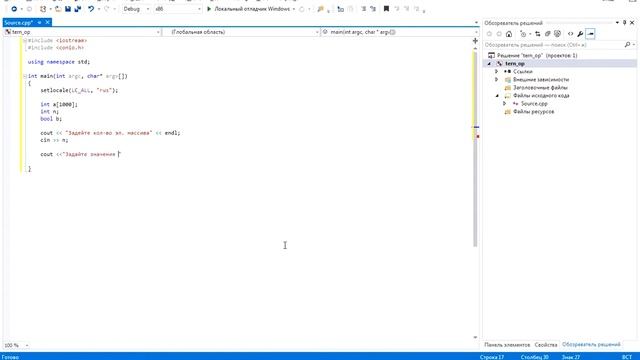Click the open file folder icon

point(58,9)
